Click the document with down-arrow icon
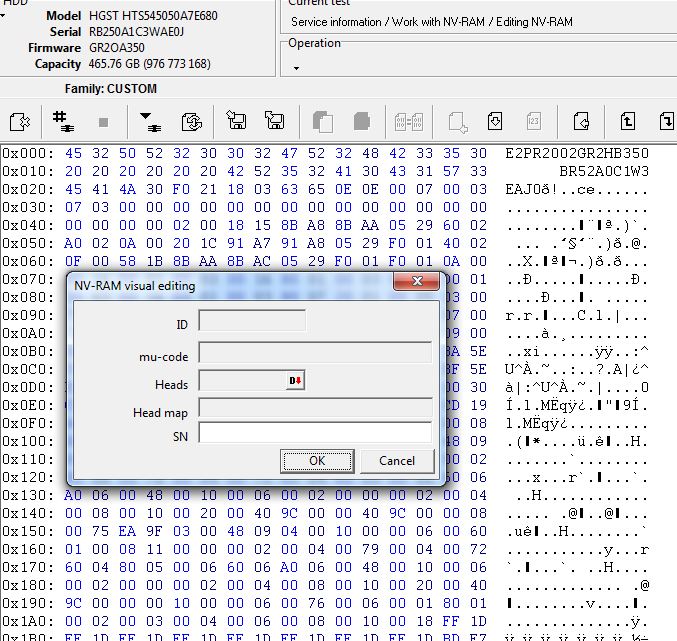The height and width of the screenshot is (641, 677). [495, 121]
